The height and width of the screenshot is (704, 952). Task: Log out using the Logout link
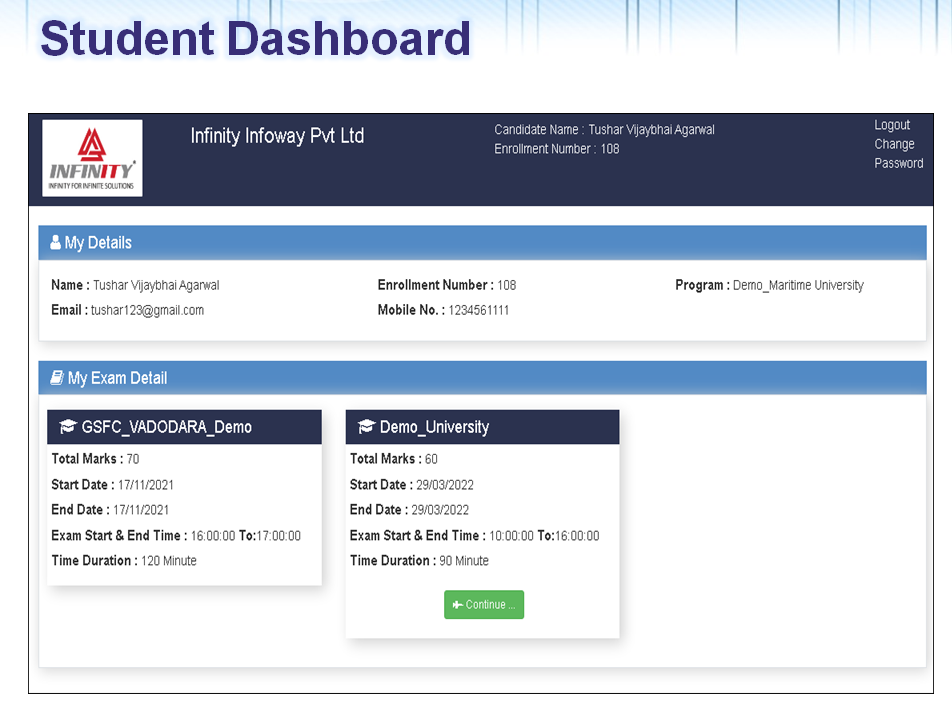coord(892,125)
